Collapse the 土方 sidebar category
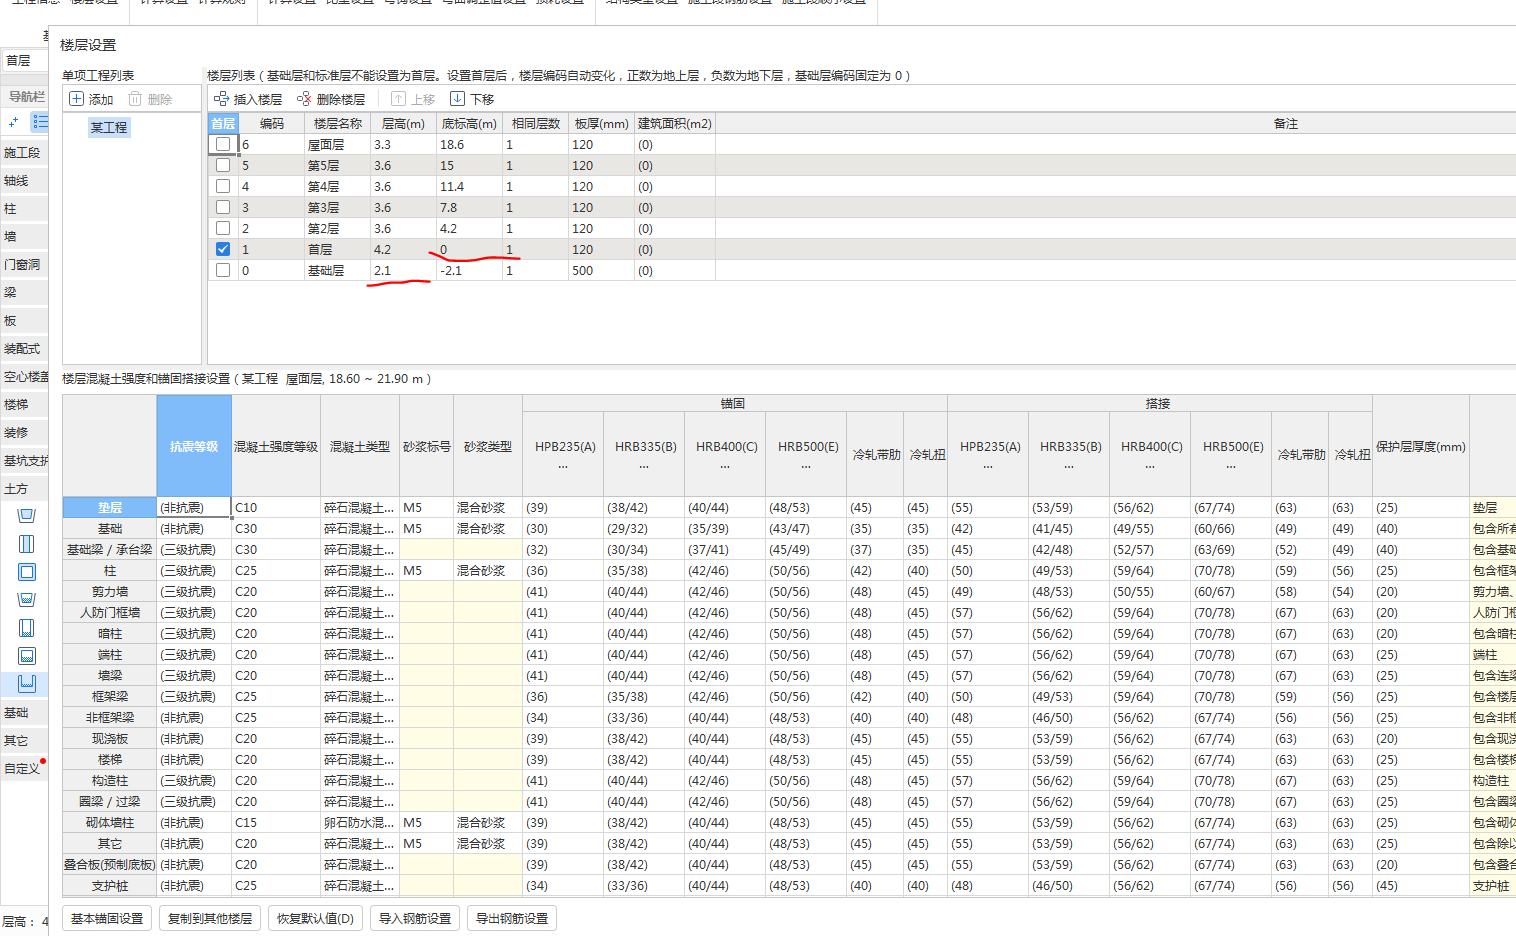 (x=24, y=489)
